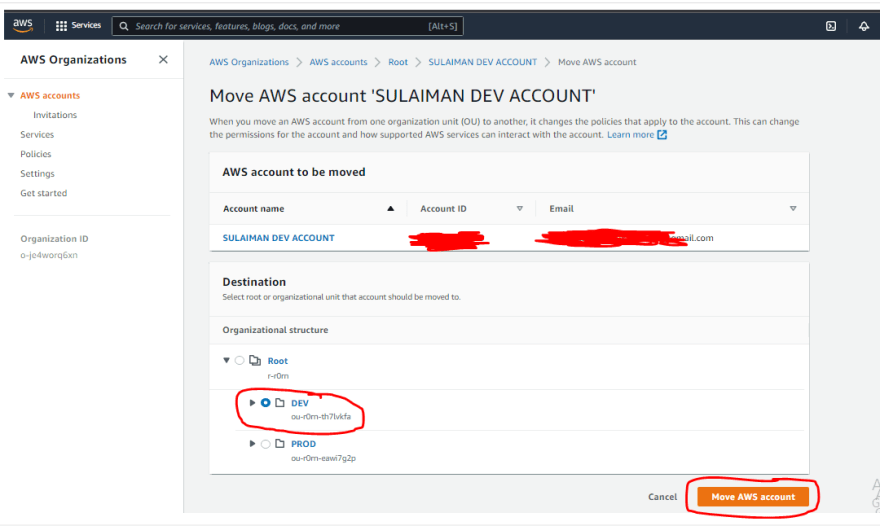
Task: Click the Cancel button
Action: point(662,497)
